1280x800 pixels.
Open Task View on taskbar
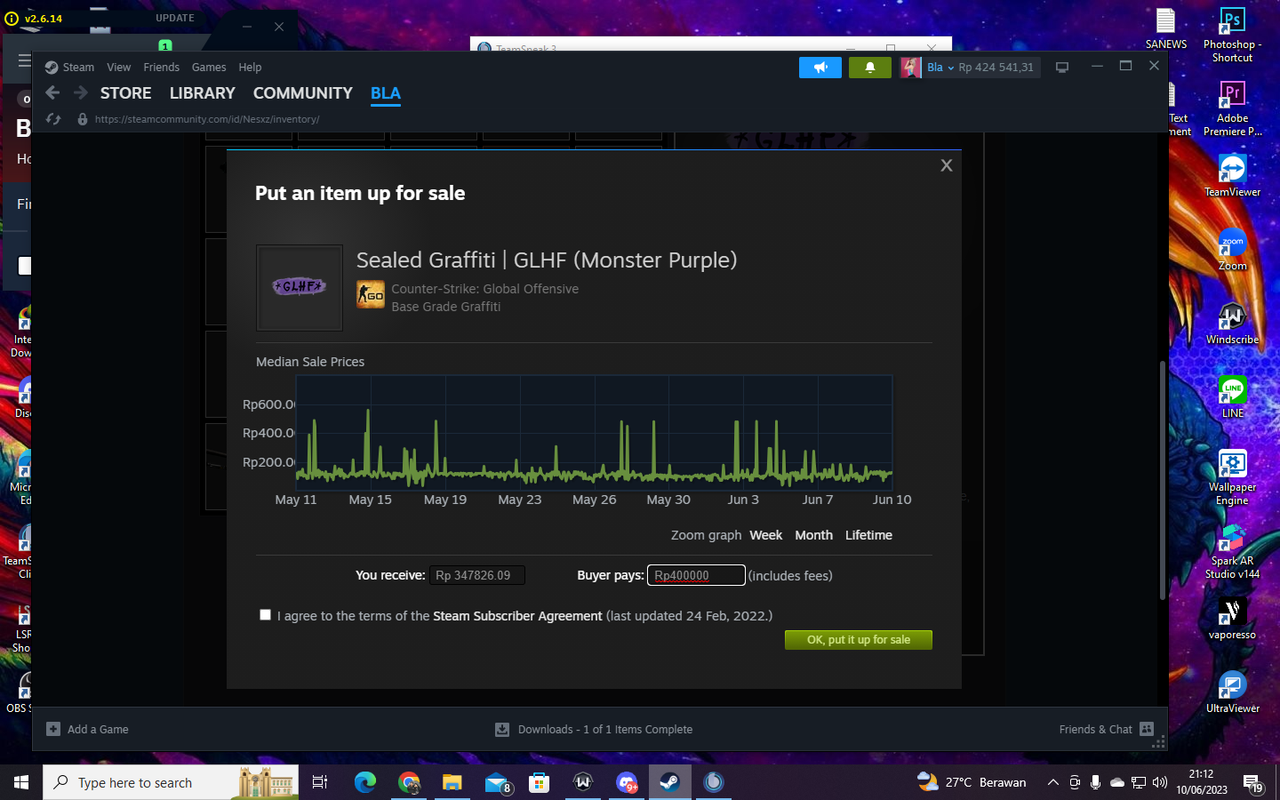click(x=319, y=782)
